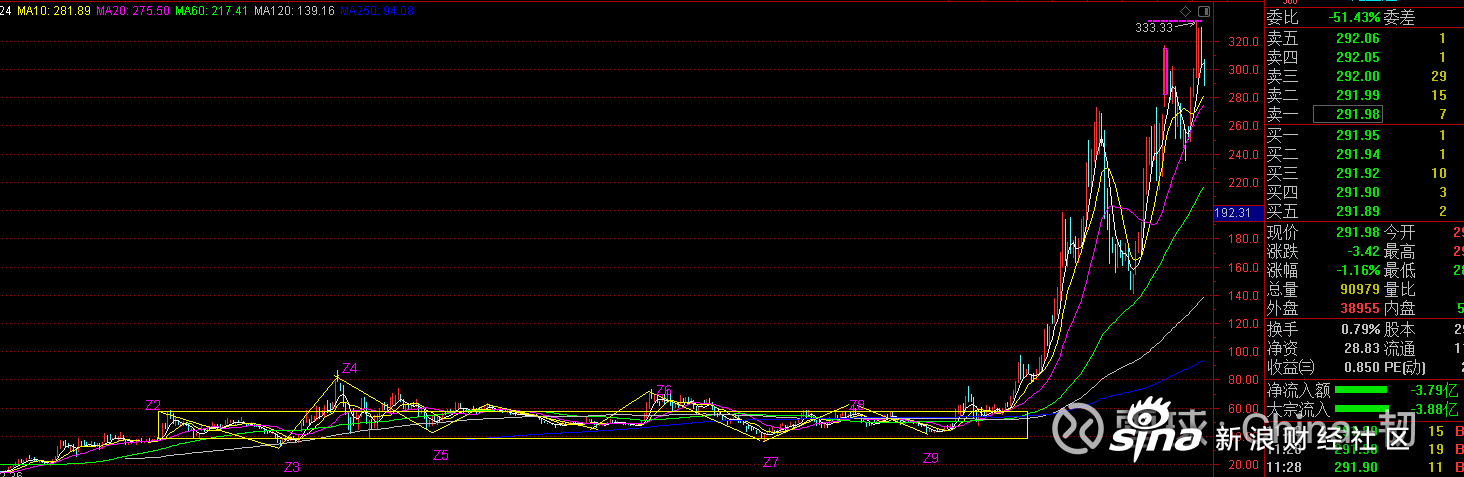Select the MA250: 94.08 indicator label
This screenshot has height=477, width=1464.
point(377,10)
